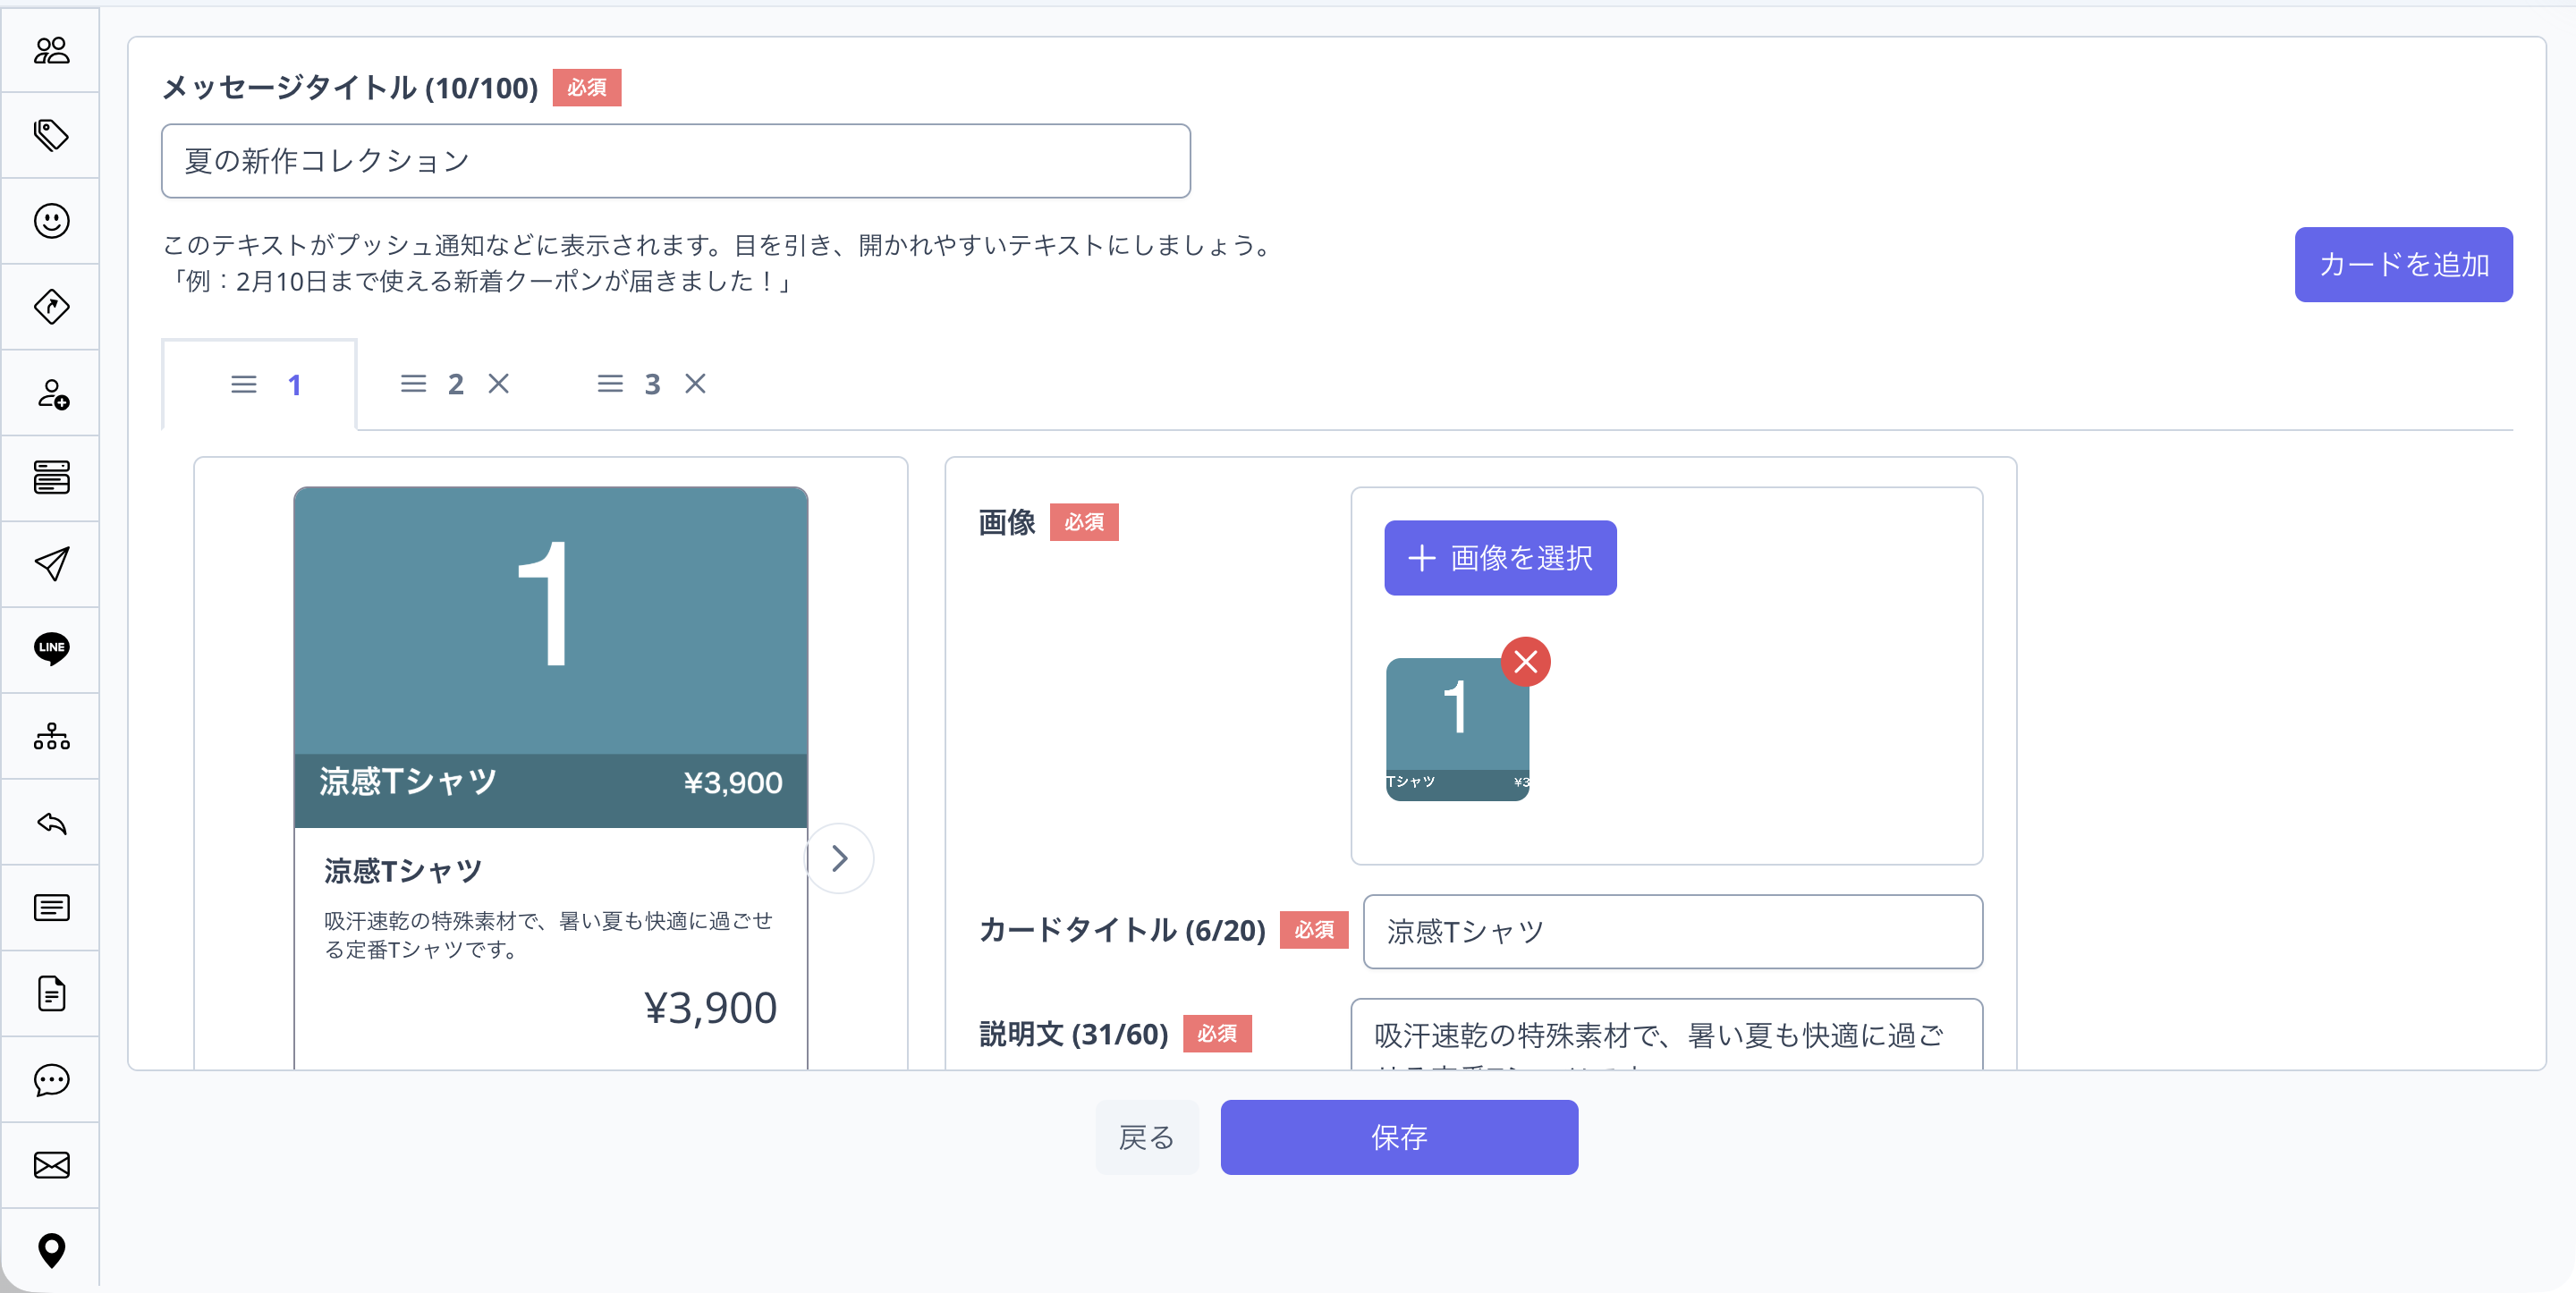Viewport: 2576px width, 1293px height.
Task: Open the diamond direction arrow sidebar icon
Action: [x=51, y=307]
